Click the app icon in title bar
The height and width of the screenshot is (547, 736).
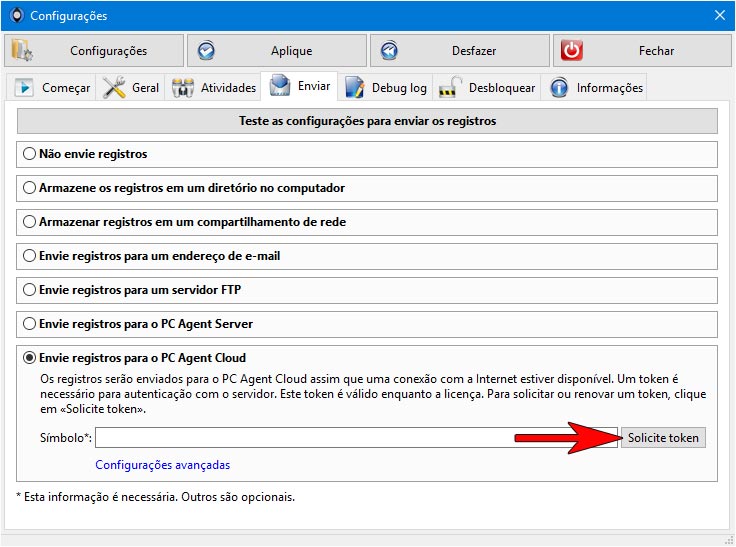[x=17, y=15]
